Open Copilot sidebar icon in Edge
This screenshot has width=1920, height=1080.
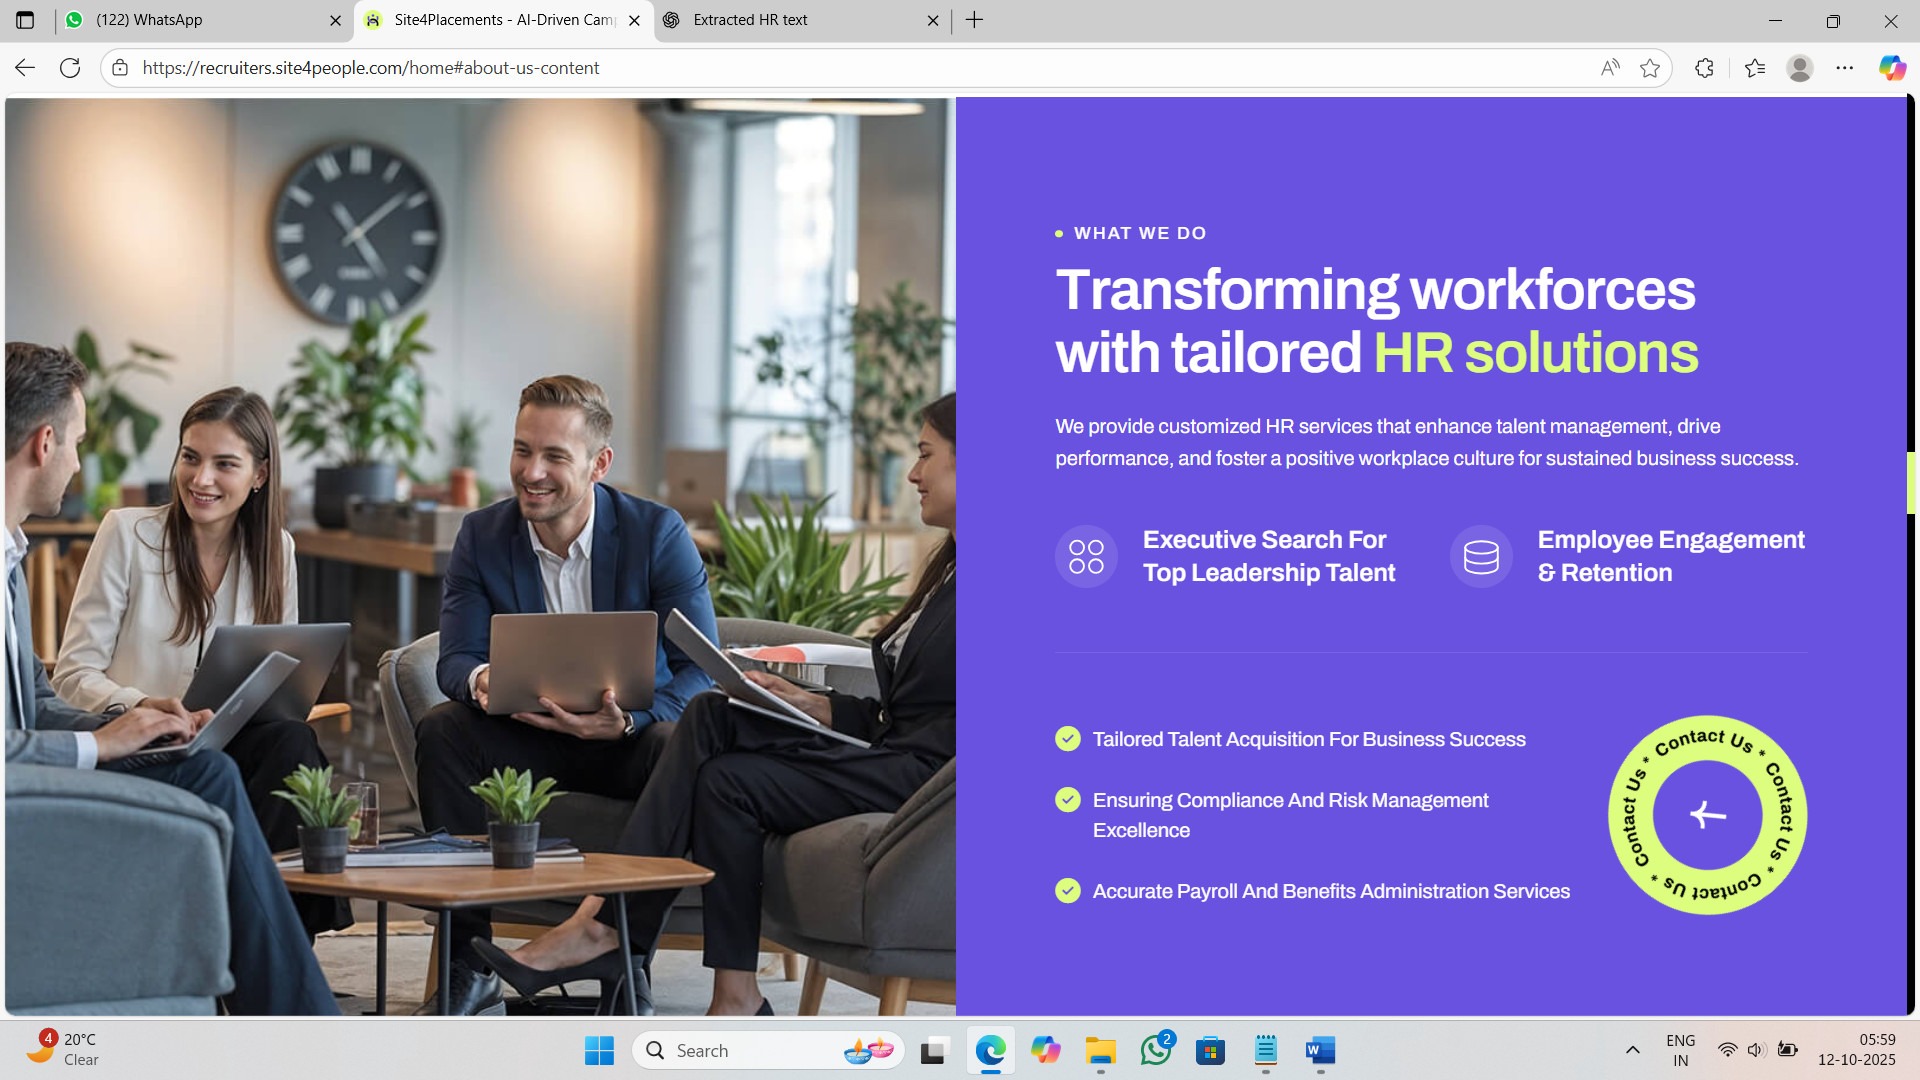point(1891,68)
